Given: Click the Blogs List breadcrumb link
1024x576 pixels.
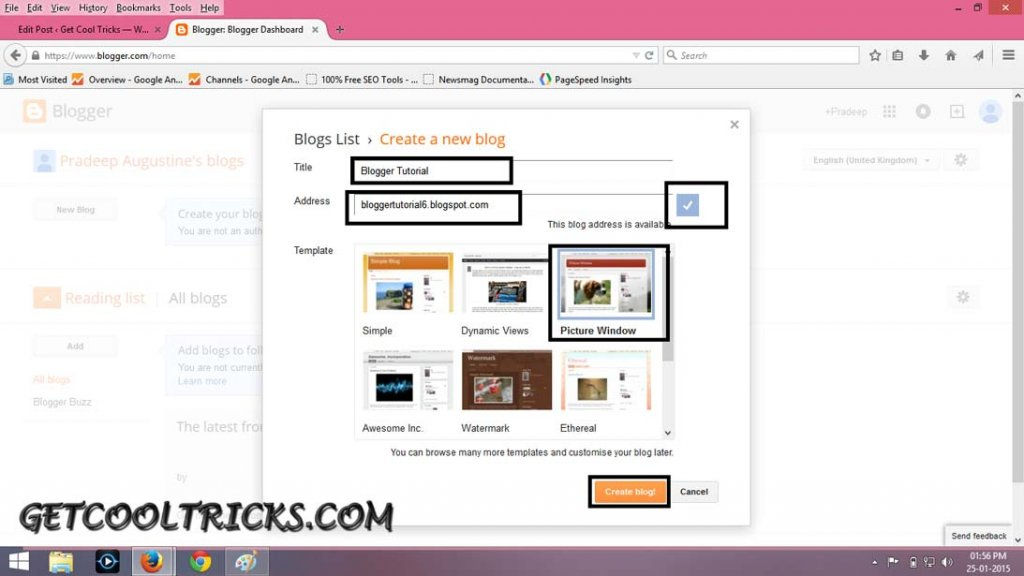Looking at the screenshot, I should tap(327, 139).
